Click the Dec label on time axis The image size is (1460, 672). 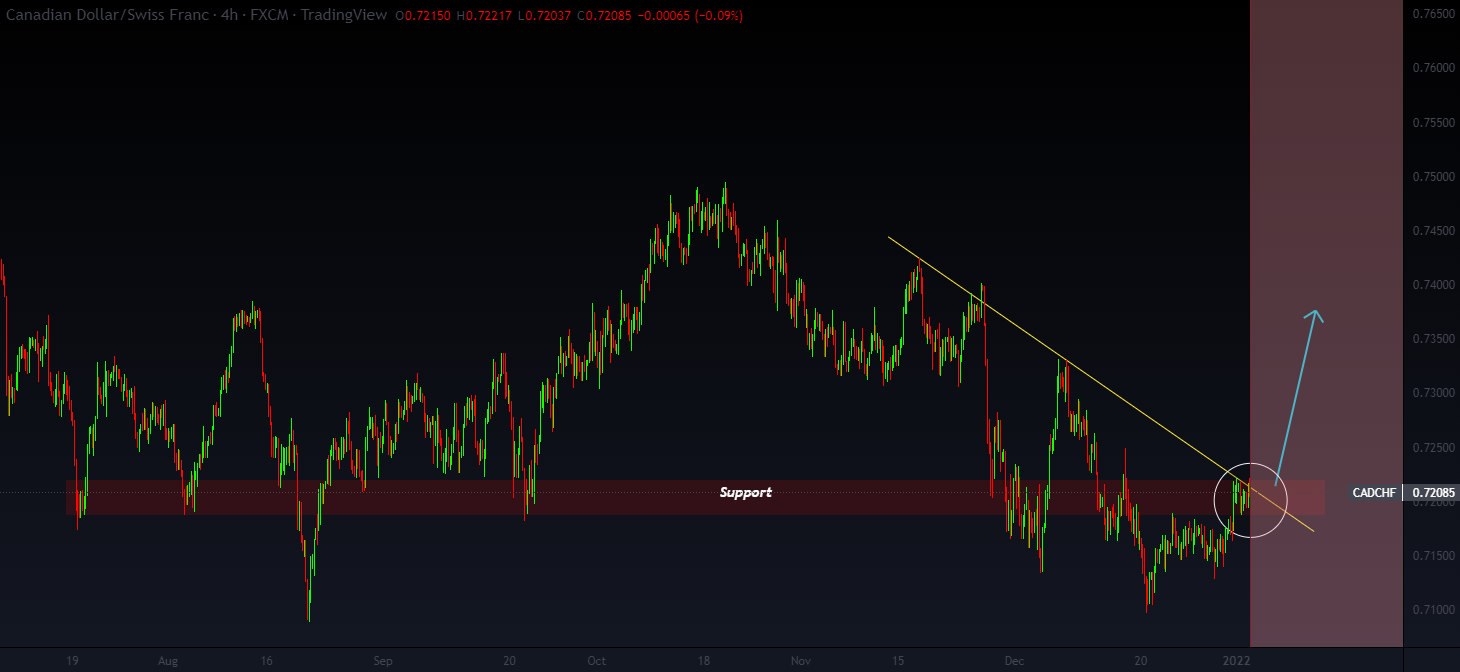coord(1015,661)
